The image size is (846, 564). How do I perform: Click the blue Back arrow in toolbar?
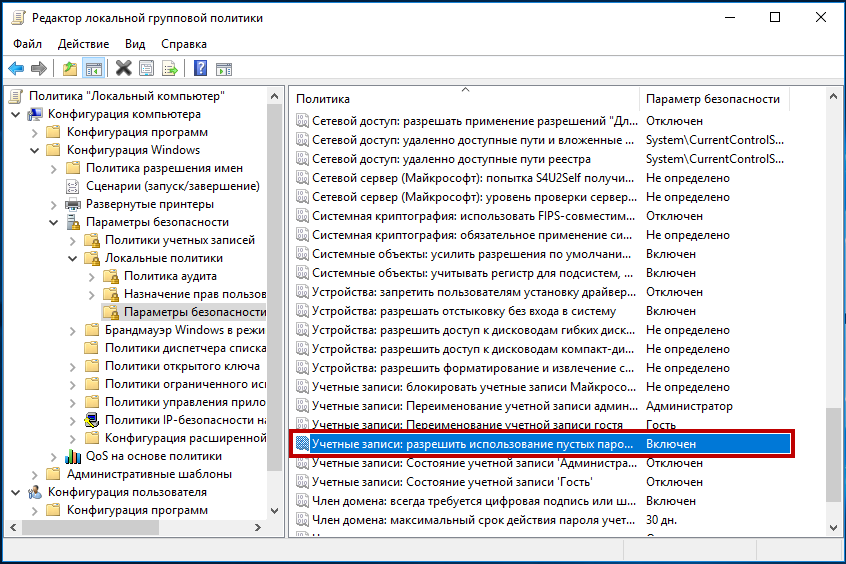[x=16, y=69]
